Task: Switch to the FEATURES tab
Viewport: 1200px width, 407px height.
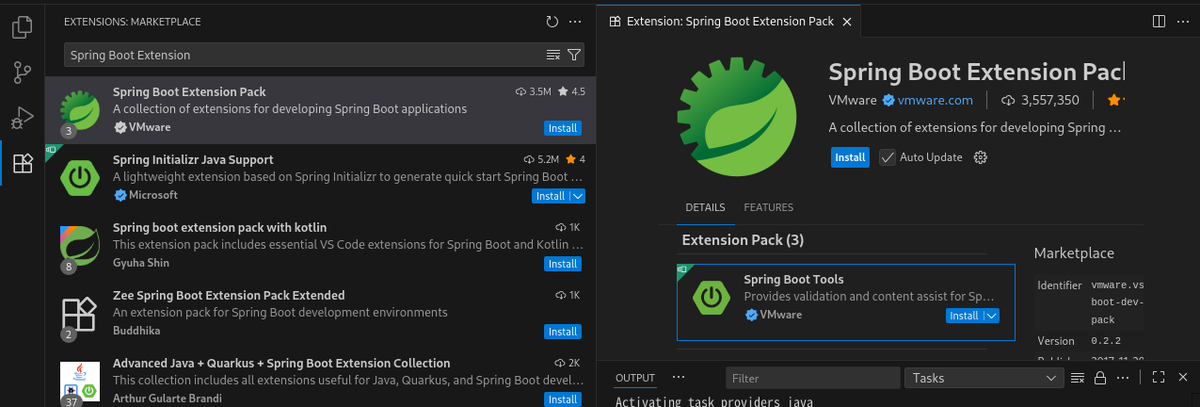Action: (768, 207)
